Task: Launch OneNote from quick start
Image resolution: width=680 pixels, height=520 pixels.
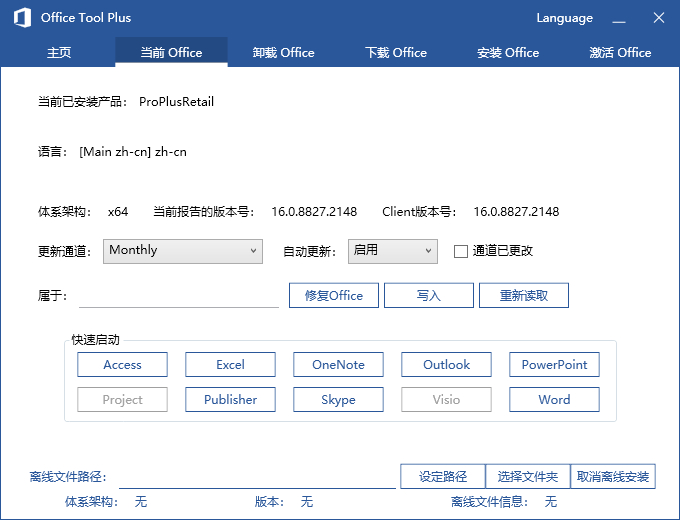Action: point(338,364)
